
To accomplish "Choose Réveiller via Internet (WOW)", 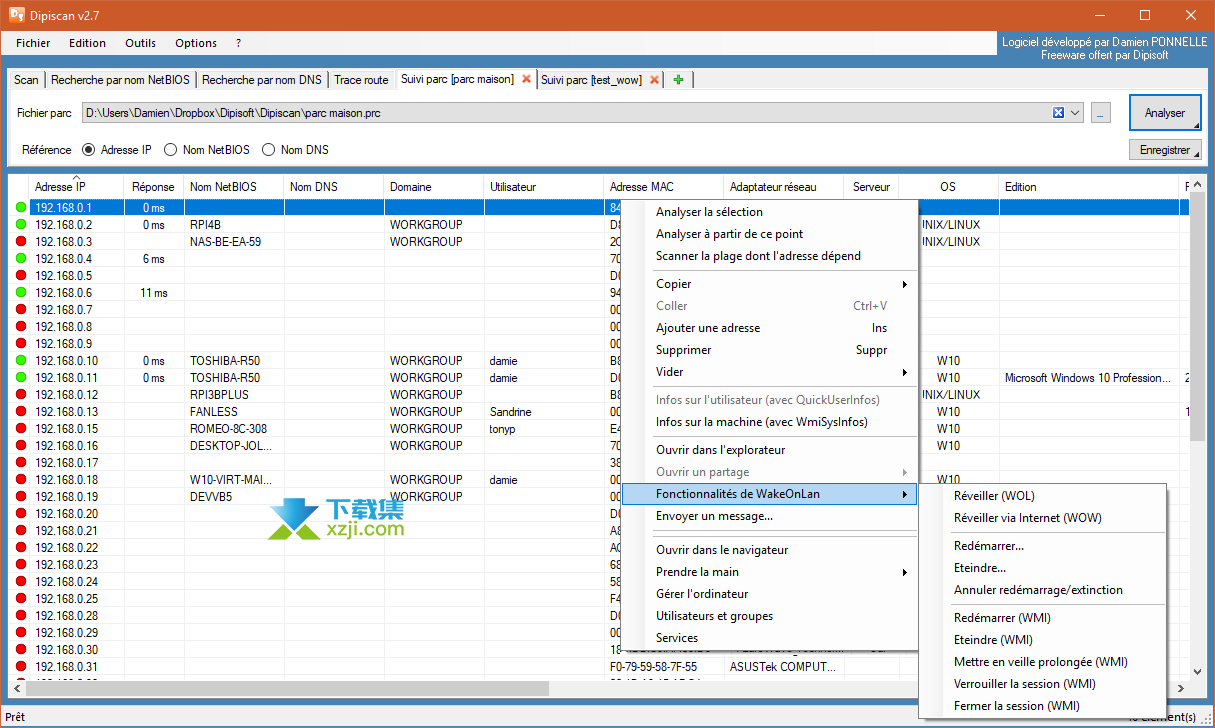I will click(1043, 518).
